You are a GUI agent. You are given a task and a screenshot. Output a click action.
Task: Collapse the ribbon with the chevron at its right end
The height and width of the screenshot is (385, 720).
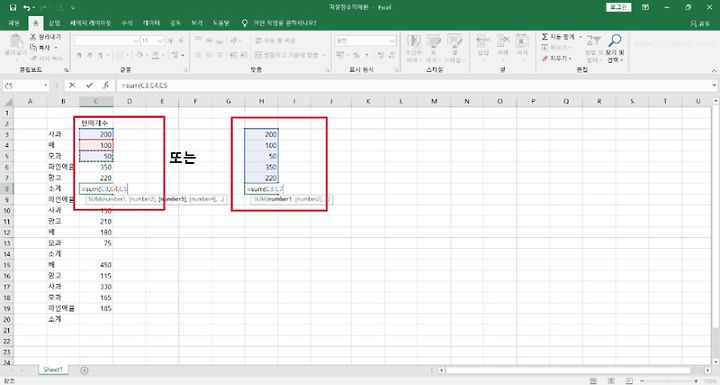click(714, 70)
